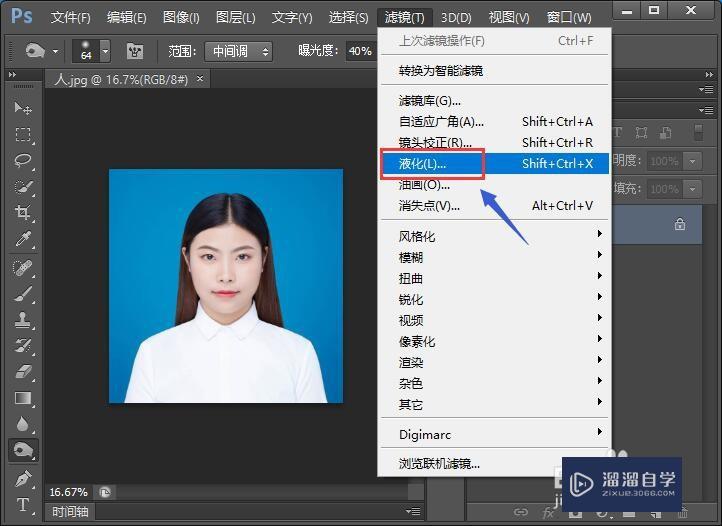Select the Move tool
The image size is (722, 526).
pos(23,108)
